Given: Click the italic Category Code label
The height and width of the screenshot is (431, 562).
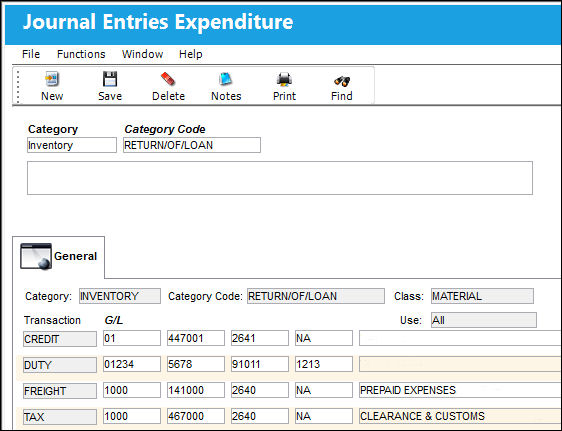Looking at the screenshot, I should [x=165, y=129].
